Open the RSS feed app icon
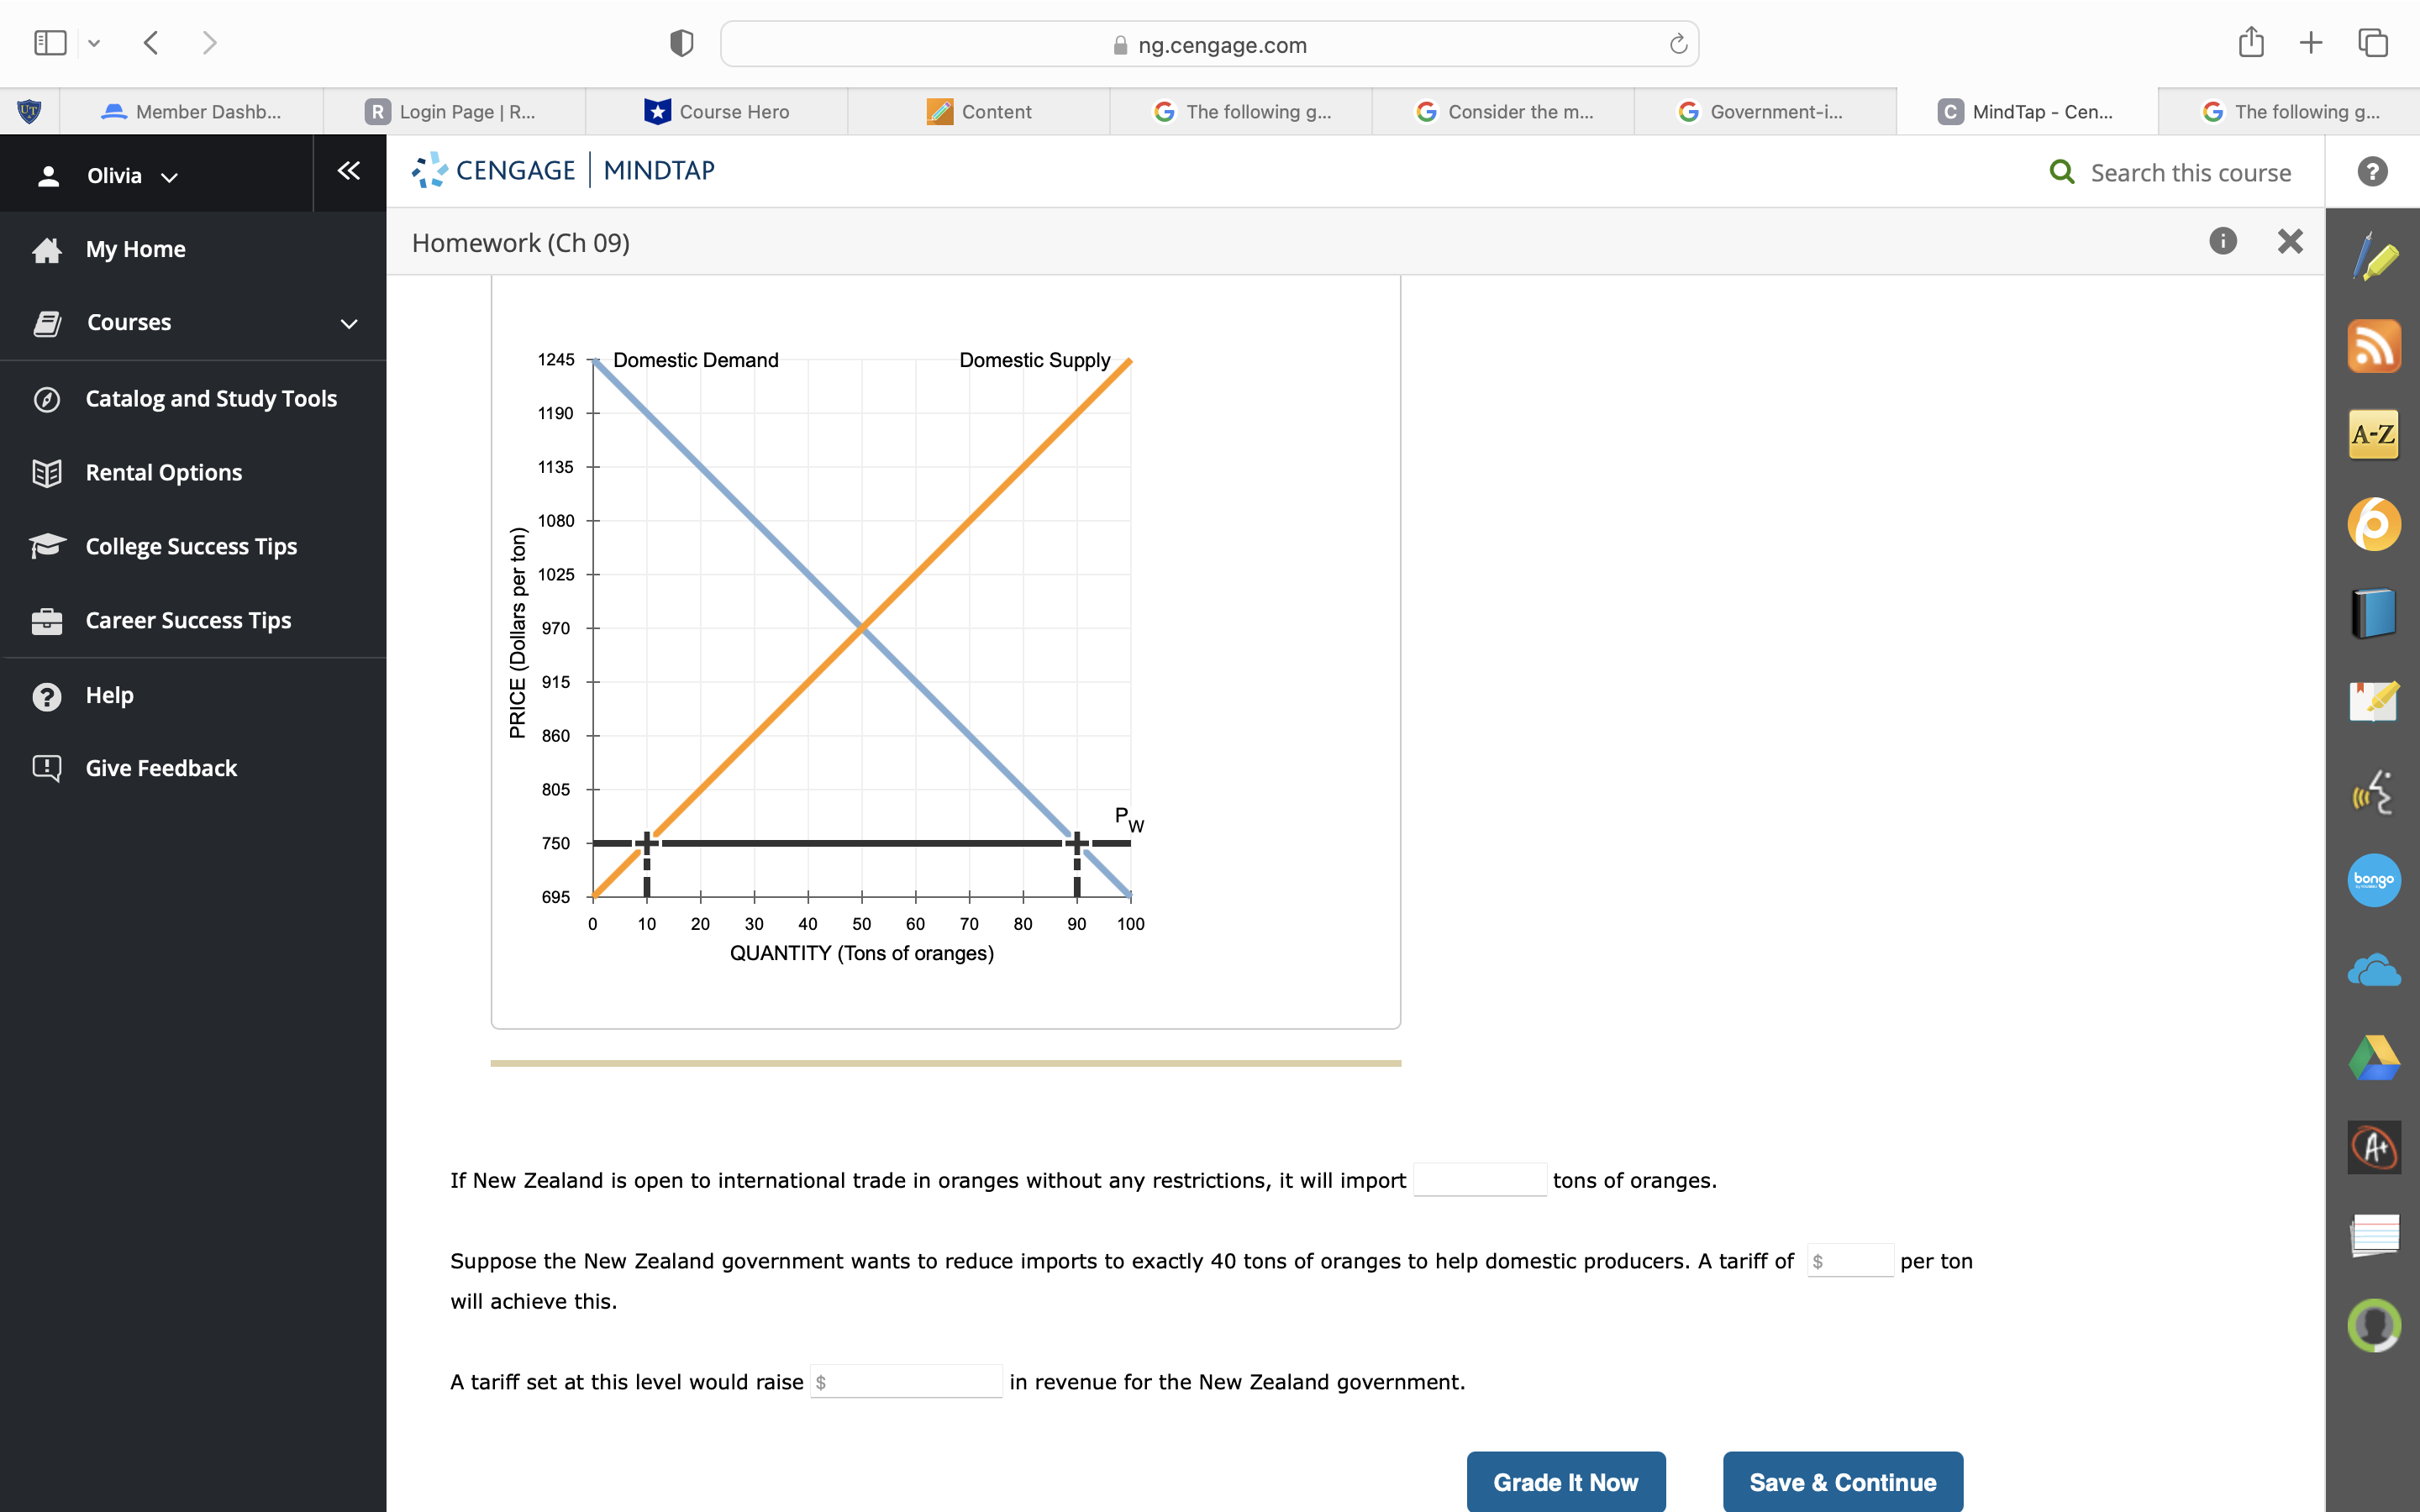This screenshot has width=2420, height=1512. (x=2373, y=347)
